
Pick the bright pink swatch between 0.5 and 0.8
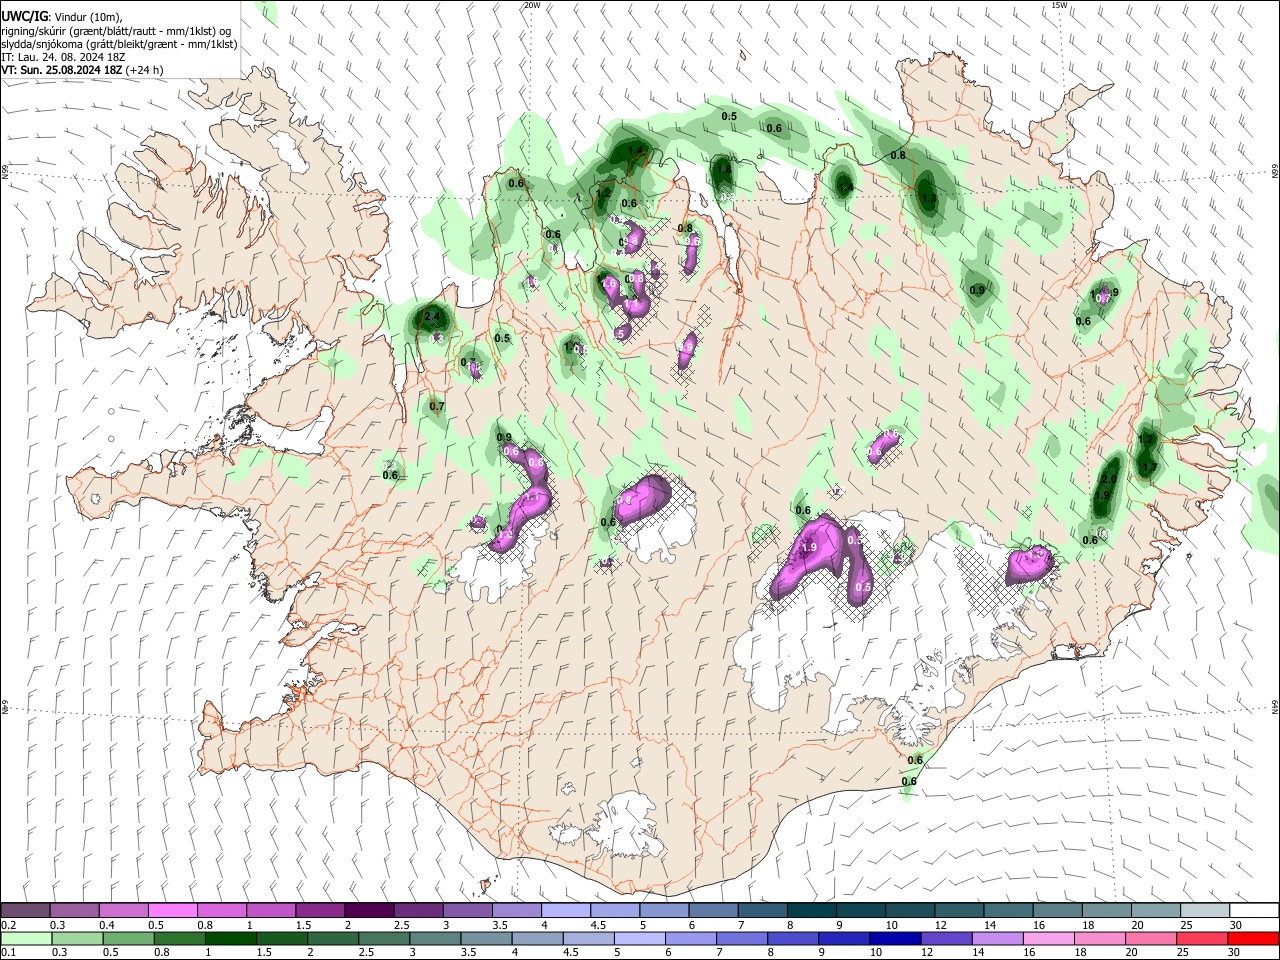[x=172, y=911]
